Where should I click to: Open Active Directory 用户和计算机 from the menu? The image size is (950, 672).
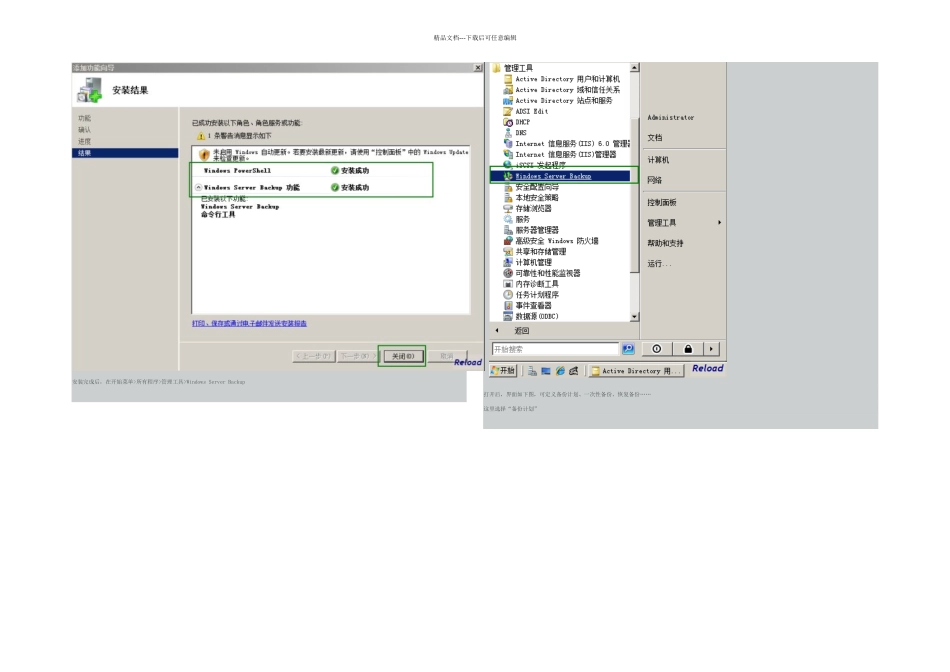(x=561, y=79)
